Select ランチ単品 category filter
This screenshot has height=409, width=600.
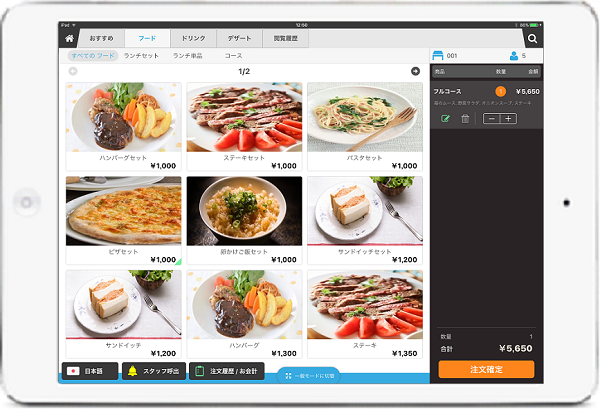(x=188, y=55)
